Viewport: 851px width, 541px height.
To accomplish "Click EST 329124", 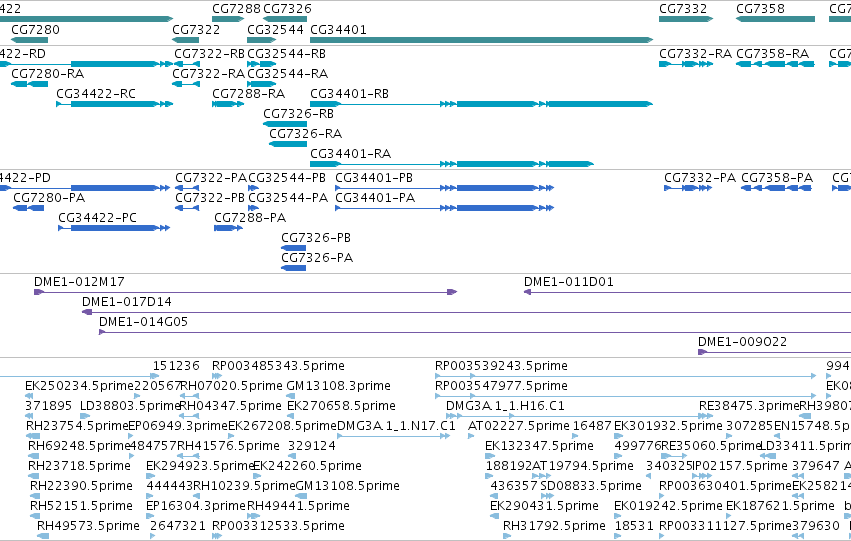I will click(291, 456).
